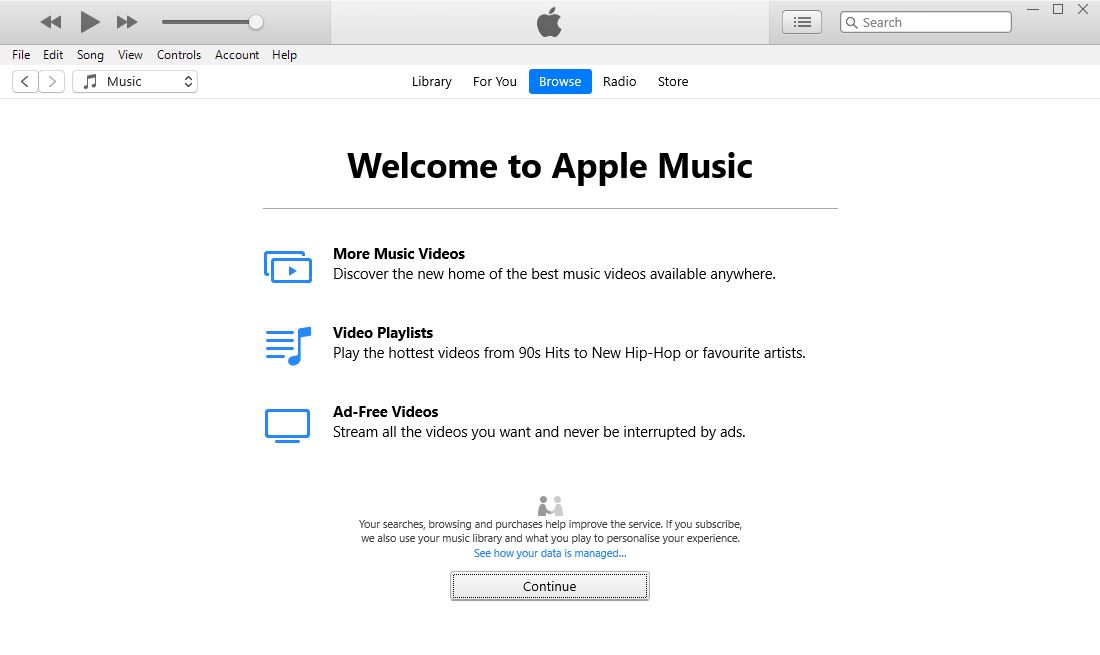Select the Browse tab
The width and height of the screenshot is (1100, 655).
(560, 81)
